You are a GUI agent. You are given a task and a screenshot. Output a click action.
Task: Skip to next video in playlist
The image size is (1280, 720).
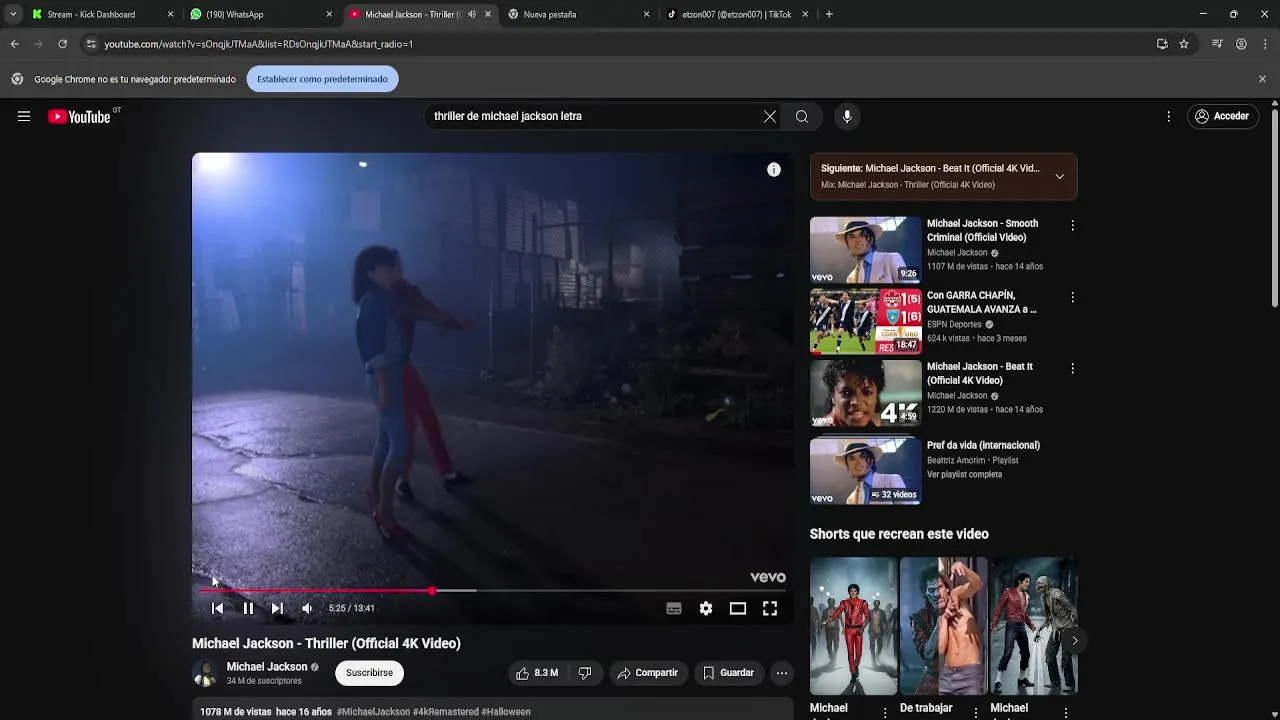tap(277, 608)
